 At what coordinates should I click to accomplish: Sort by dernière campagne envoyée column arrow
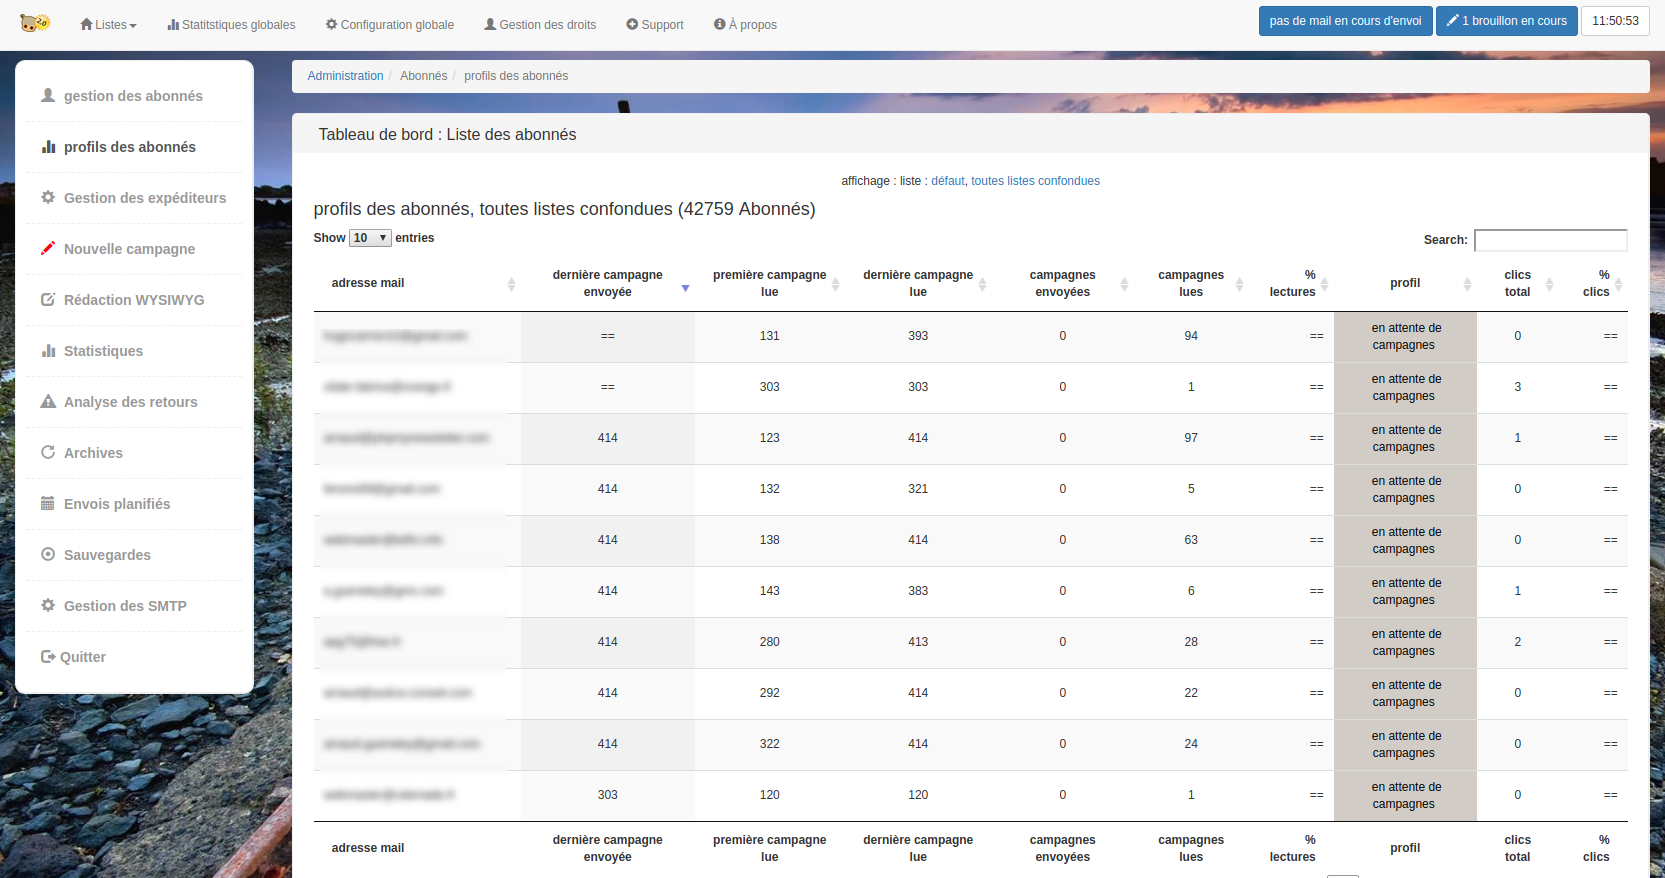pos(685,288)
